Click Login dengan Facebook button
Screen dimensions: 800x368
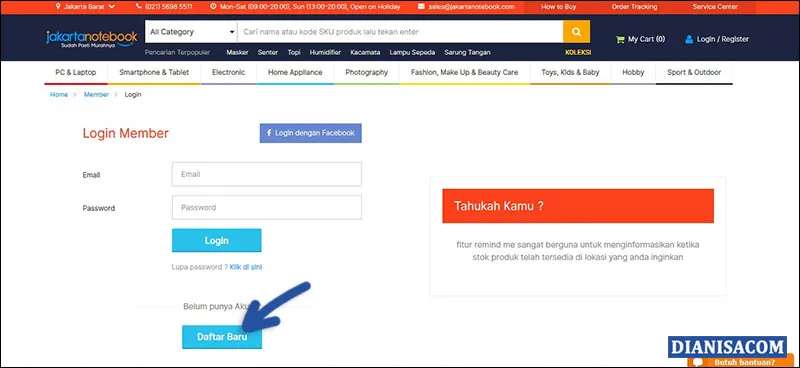(311, 133)
